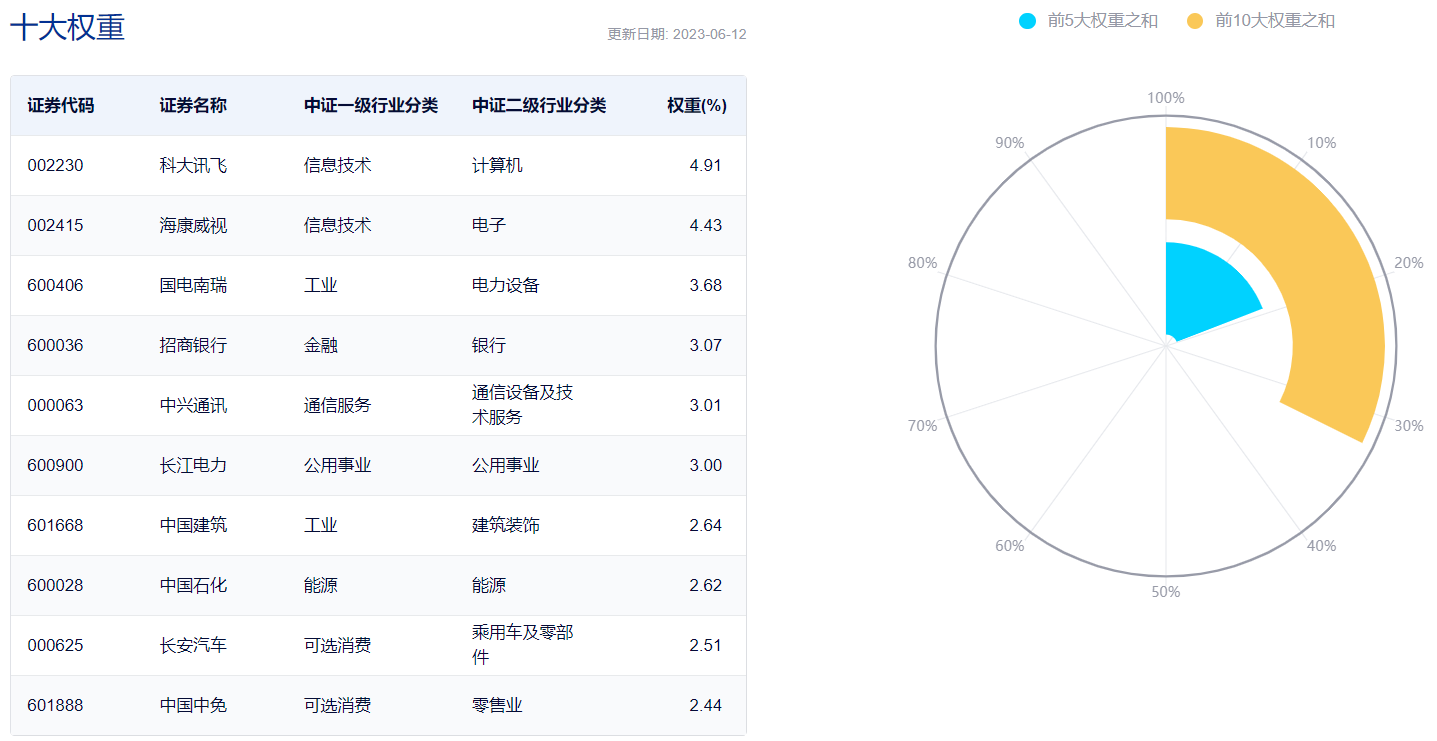Click the 3.00 weight value

point(706,465)
